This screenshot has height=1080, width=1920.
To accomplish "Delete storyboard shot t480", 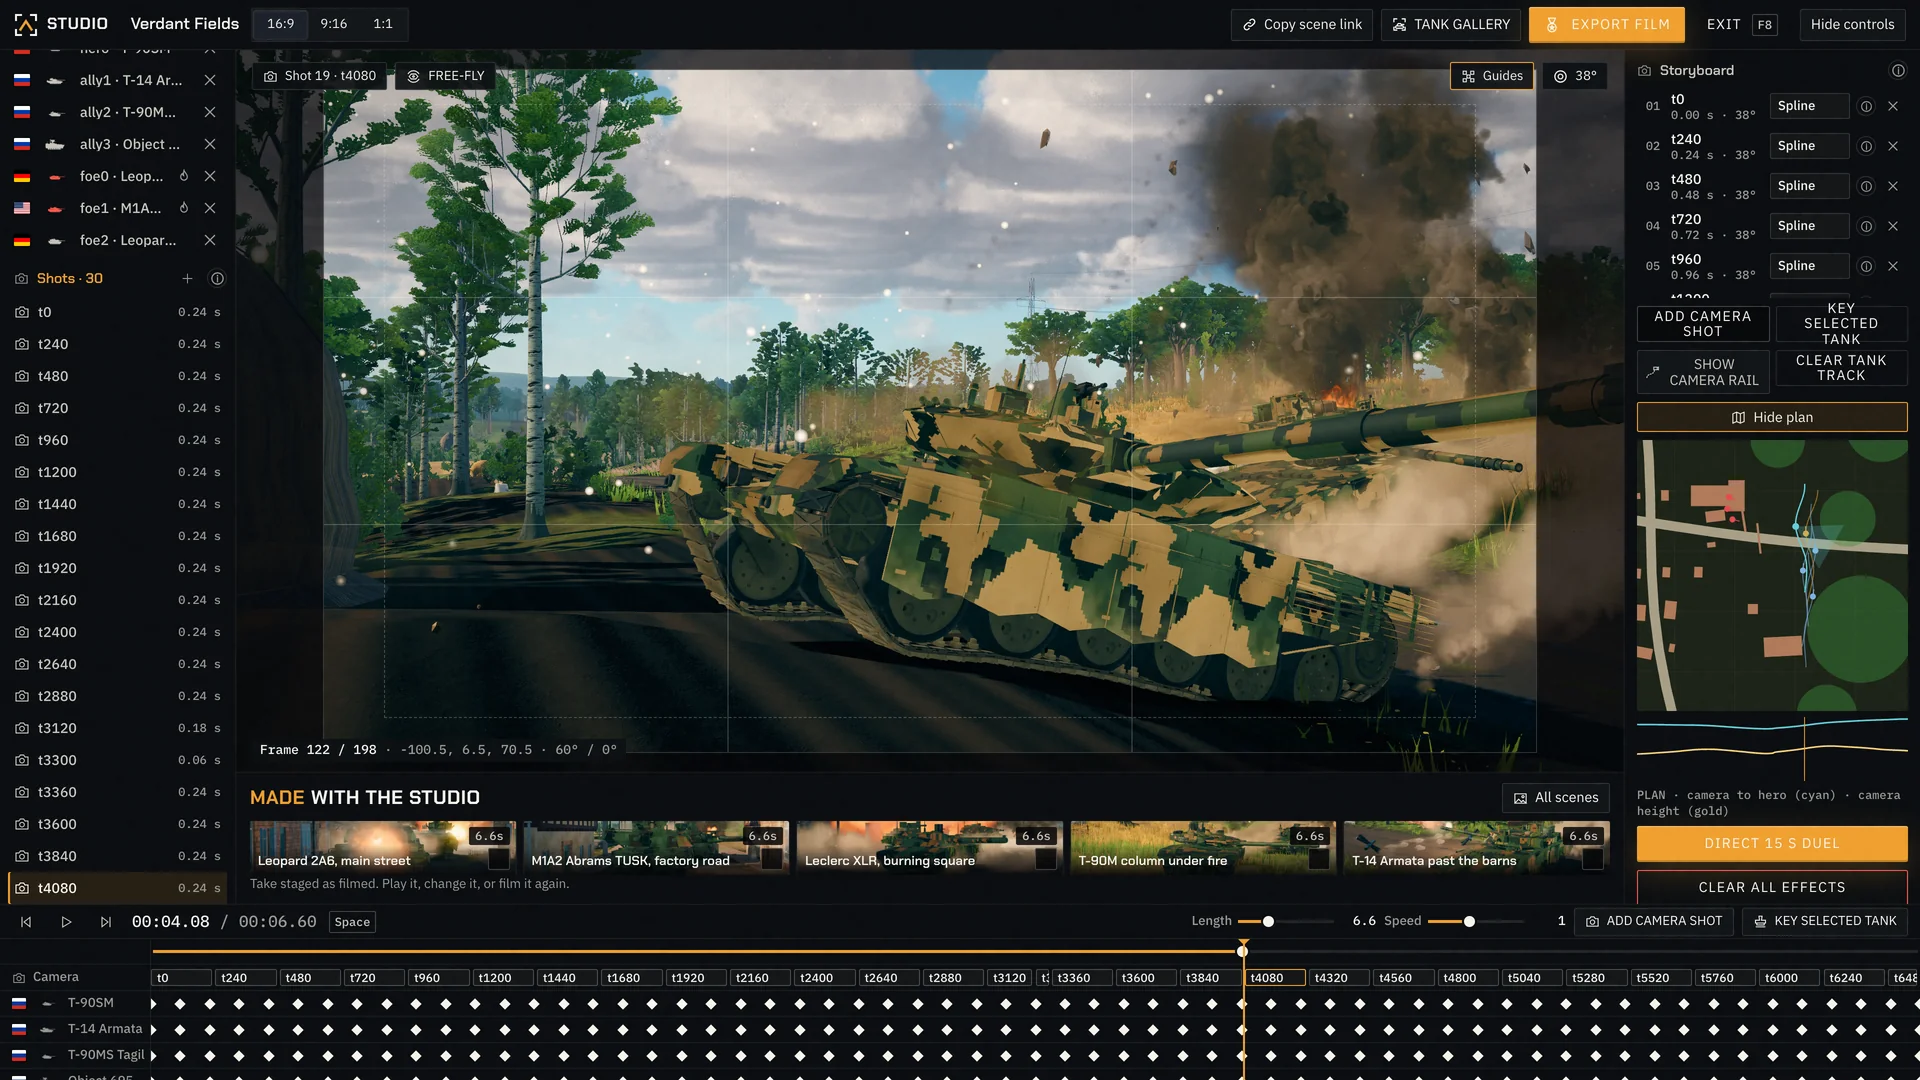I will coord(1893,186).
